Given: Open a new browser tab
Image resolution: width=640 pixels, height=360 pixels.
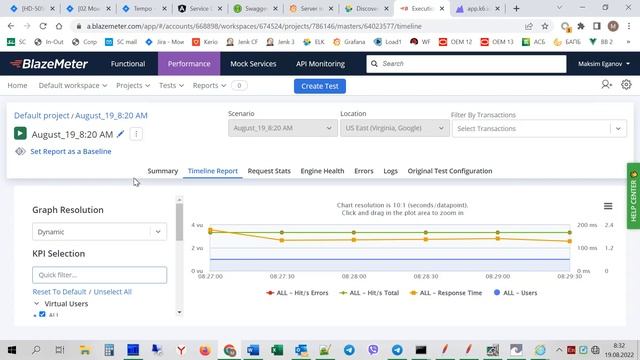Looking at the screenshot, I should 516,9.
